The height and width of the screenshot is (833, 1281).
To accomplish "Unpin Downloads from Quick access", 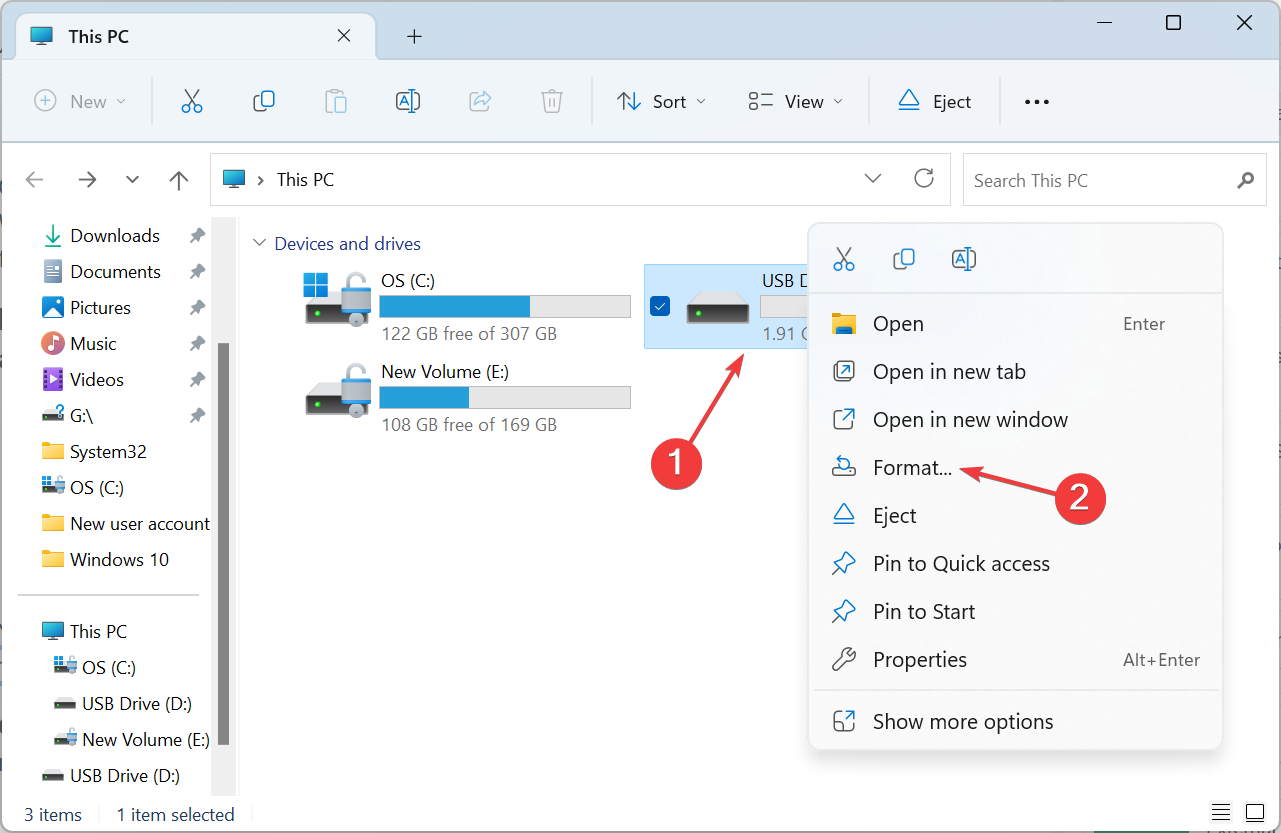I will (198, 236).
